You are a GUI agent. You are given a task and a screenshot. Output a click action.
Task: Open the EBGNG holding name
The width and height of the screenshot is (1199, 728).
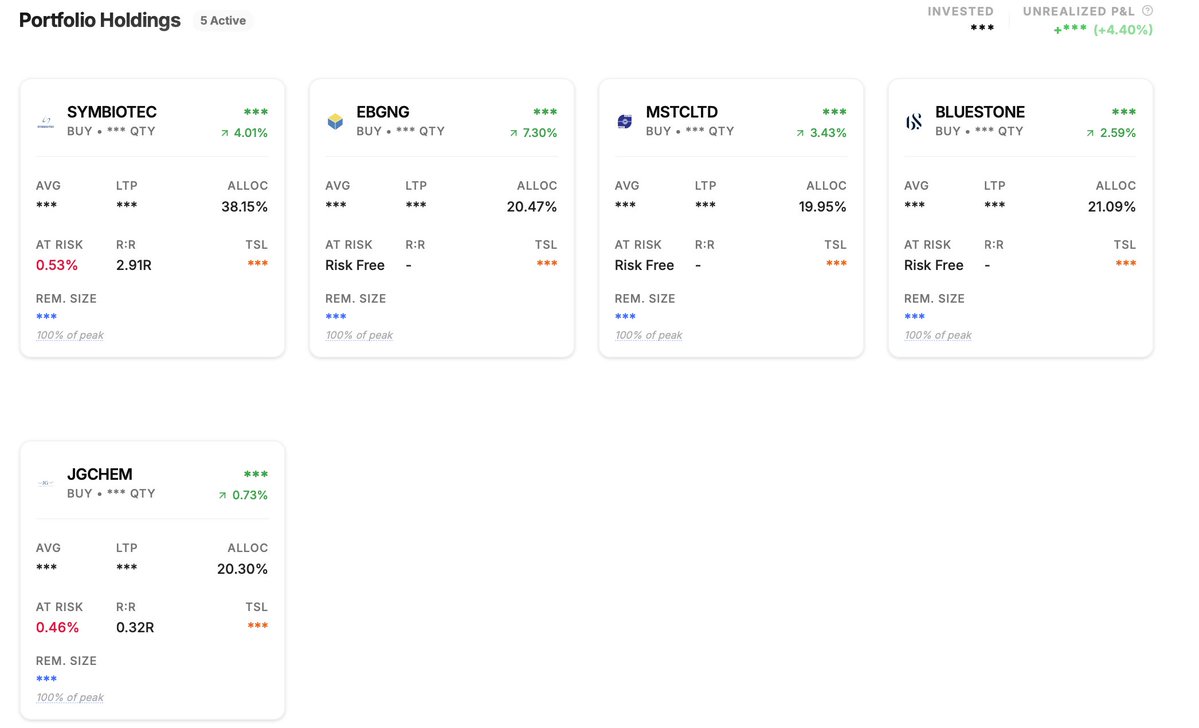383,112
